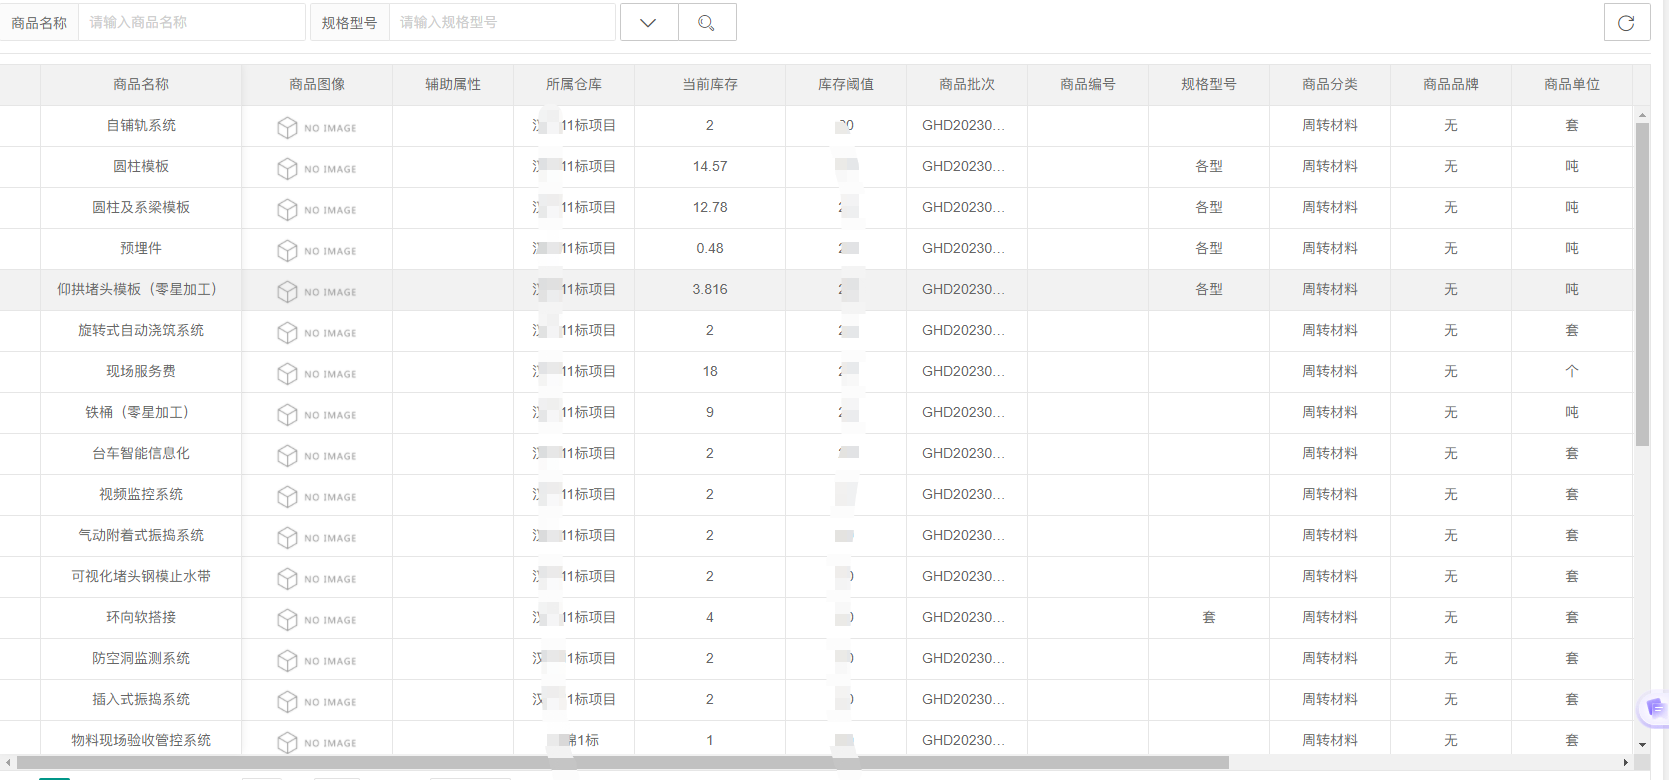Click the 商品批次 column header
1669x780 pixels.
point(966,85)
